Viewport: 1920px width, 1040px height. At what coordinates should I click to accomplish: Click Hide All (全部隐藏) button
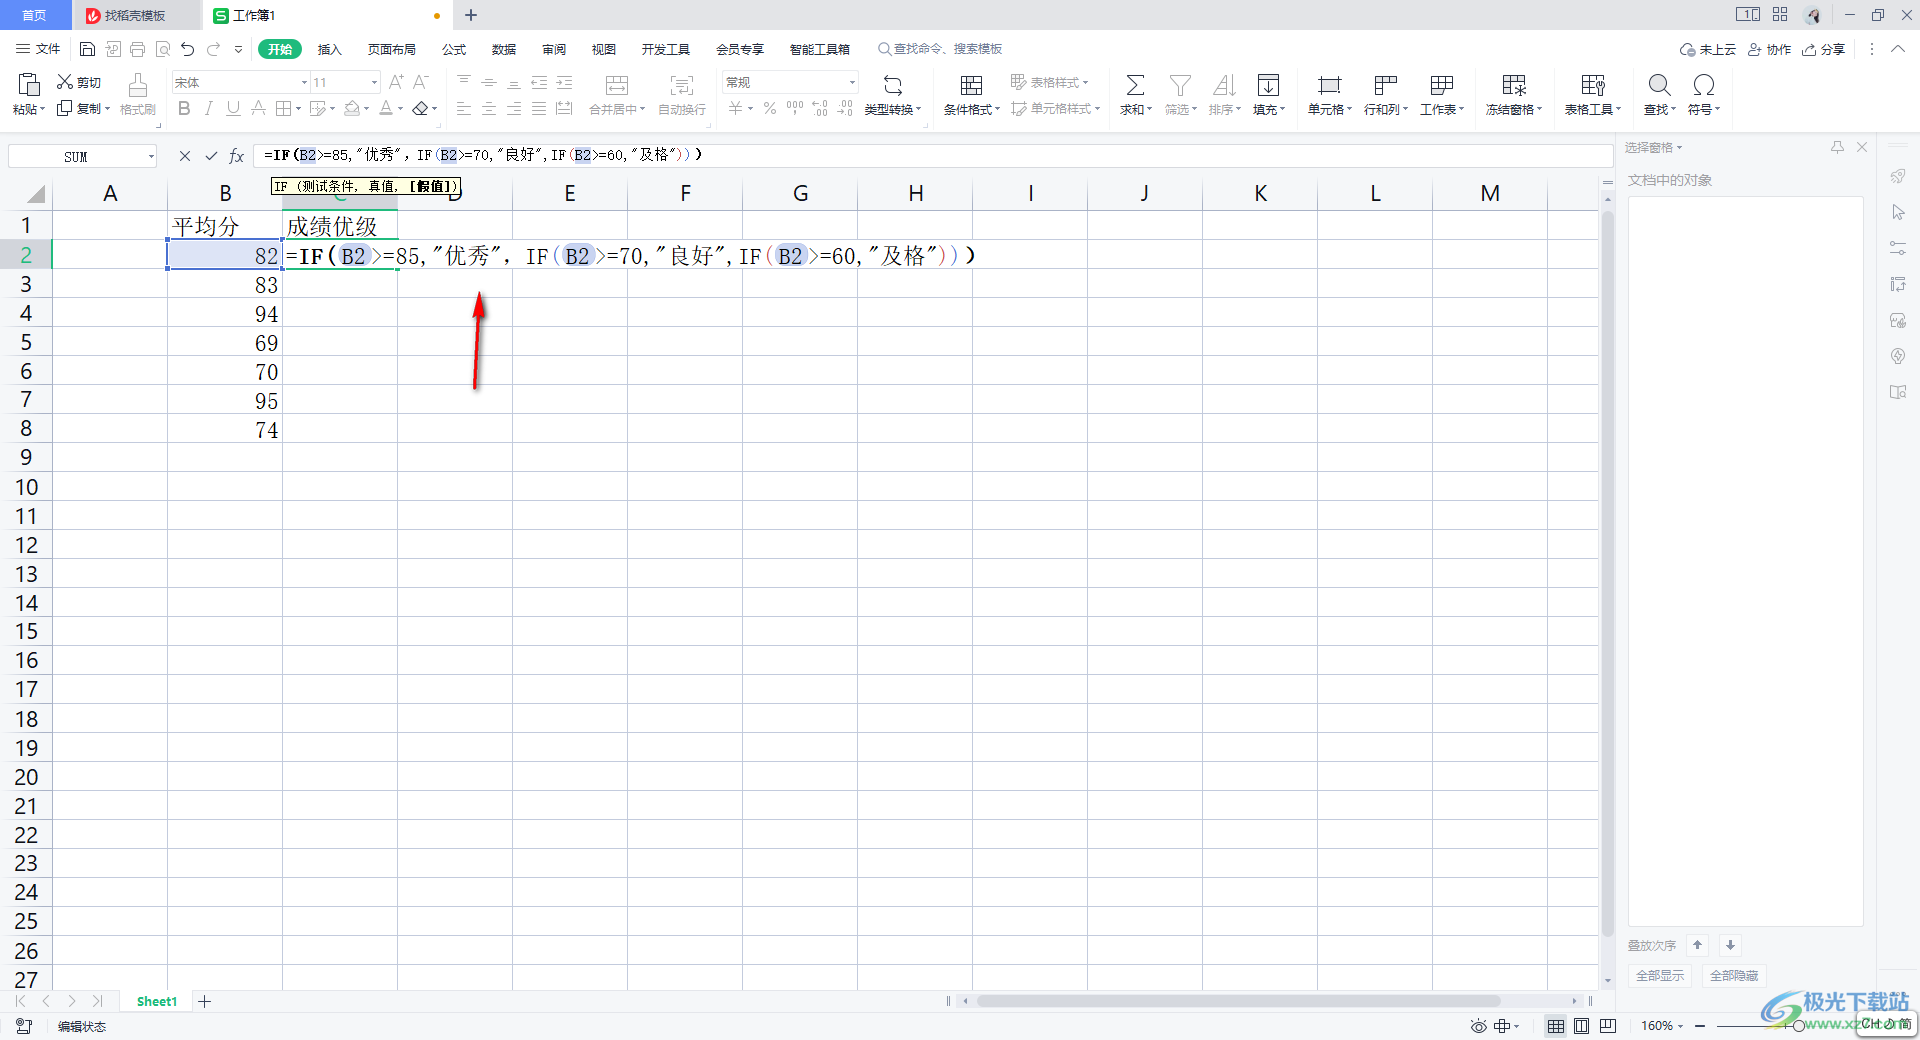[x=1734, y=976]
